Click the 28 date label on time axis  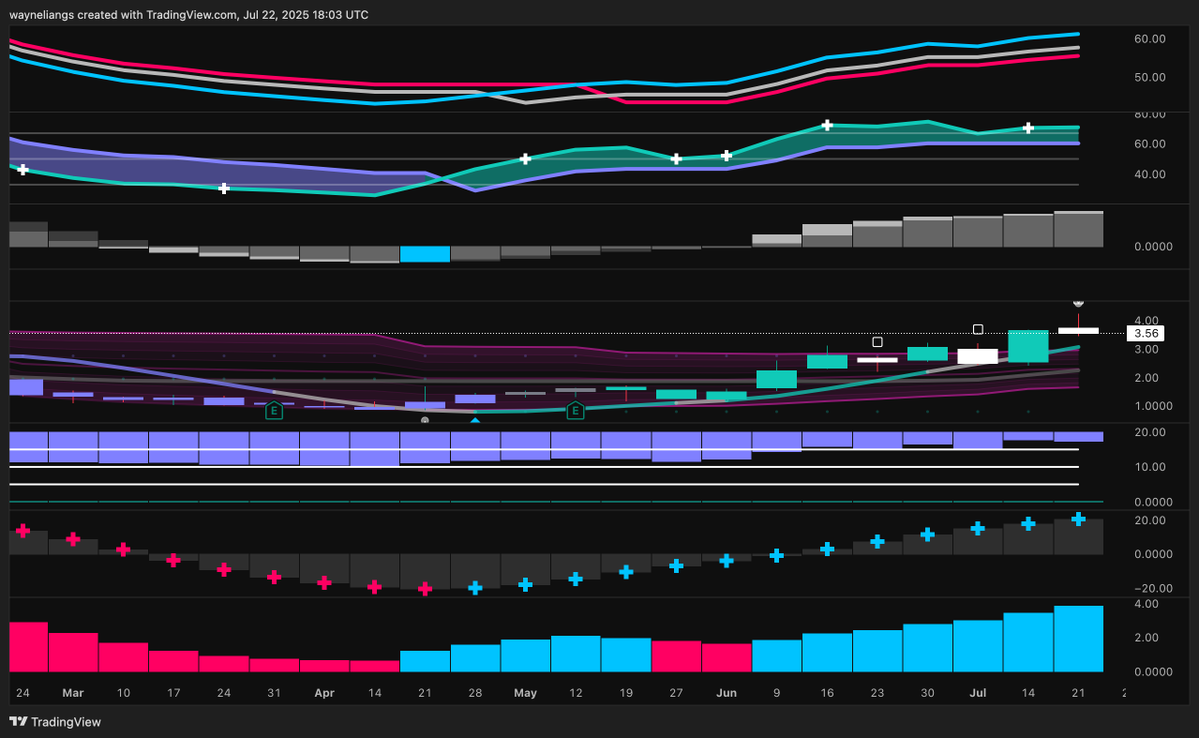click(475, 693)
